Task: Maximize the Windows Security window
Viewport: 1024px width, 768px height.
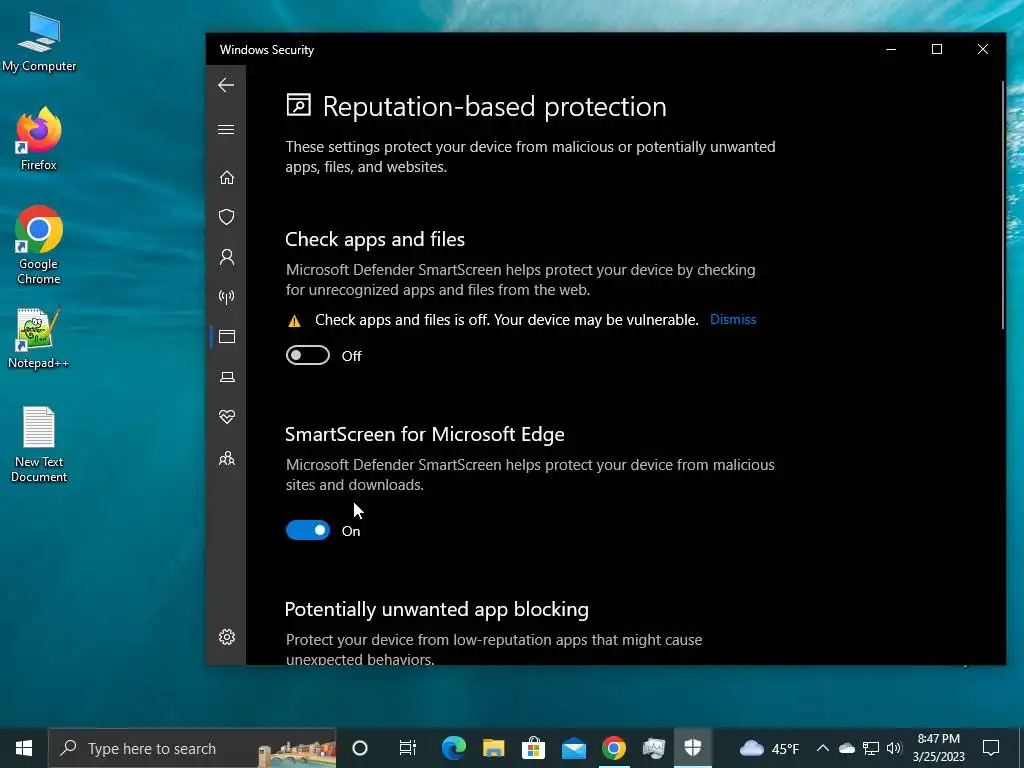Action: pos(936,50)
